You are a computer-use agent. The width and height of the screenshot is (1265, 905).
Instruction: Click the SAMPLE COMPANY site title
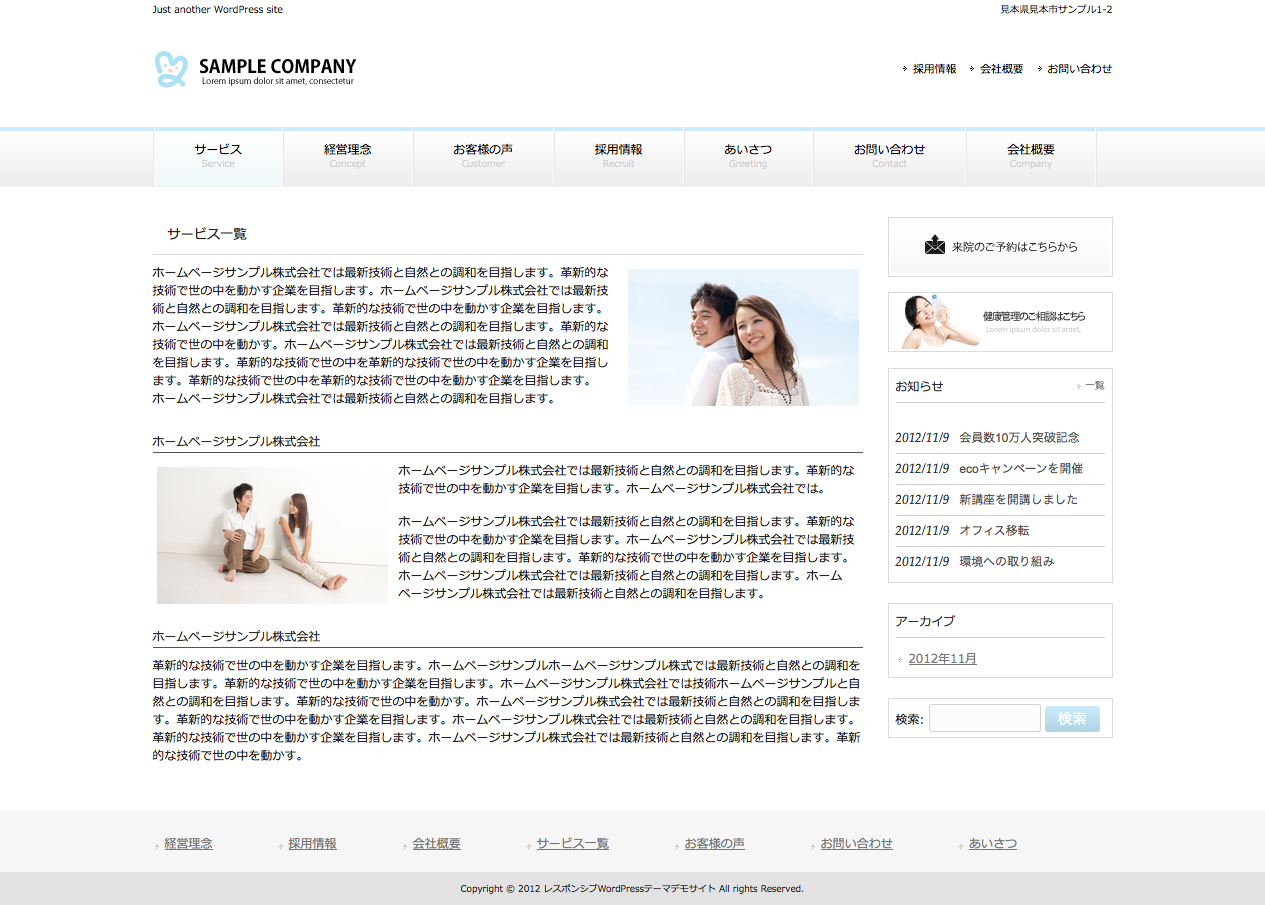click(x=277, y=67)
